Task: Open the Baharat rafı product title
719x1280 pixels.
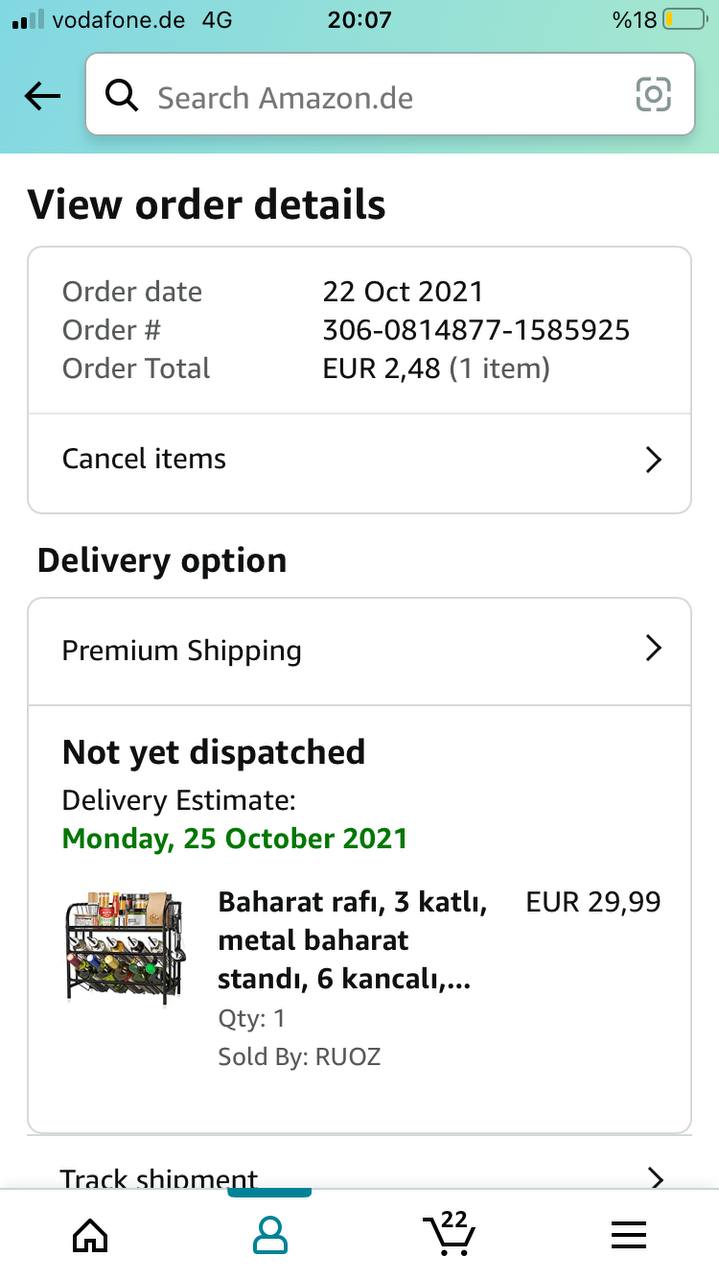Action: pos(353,941)
